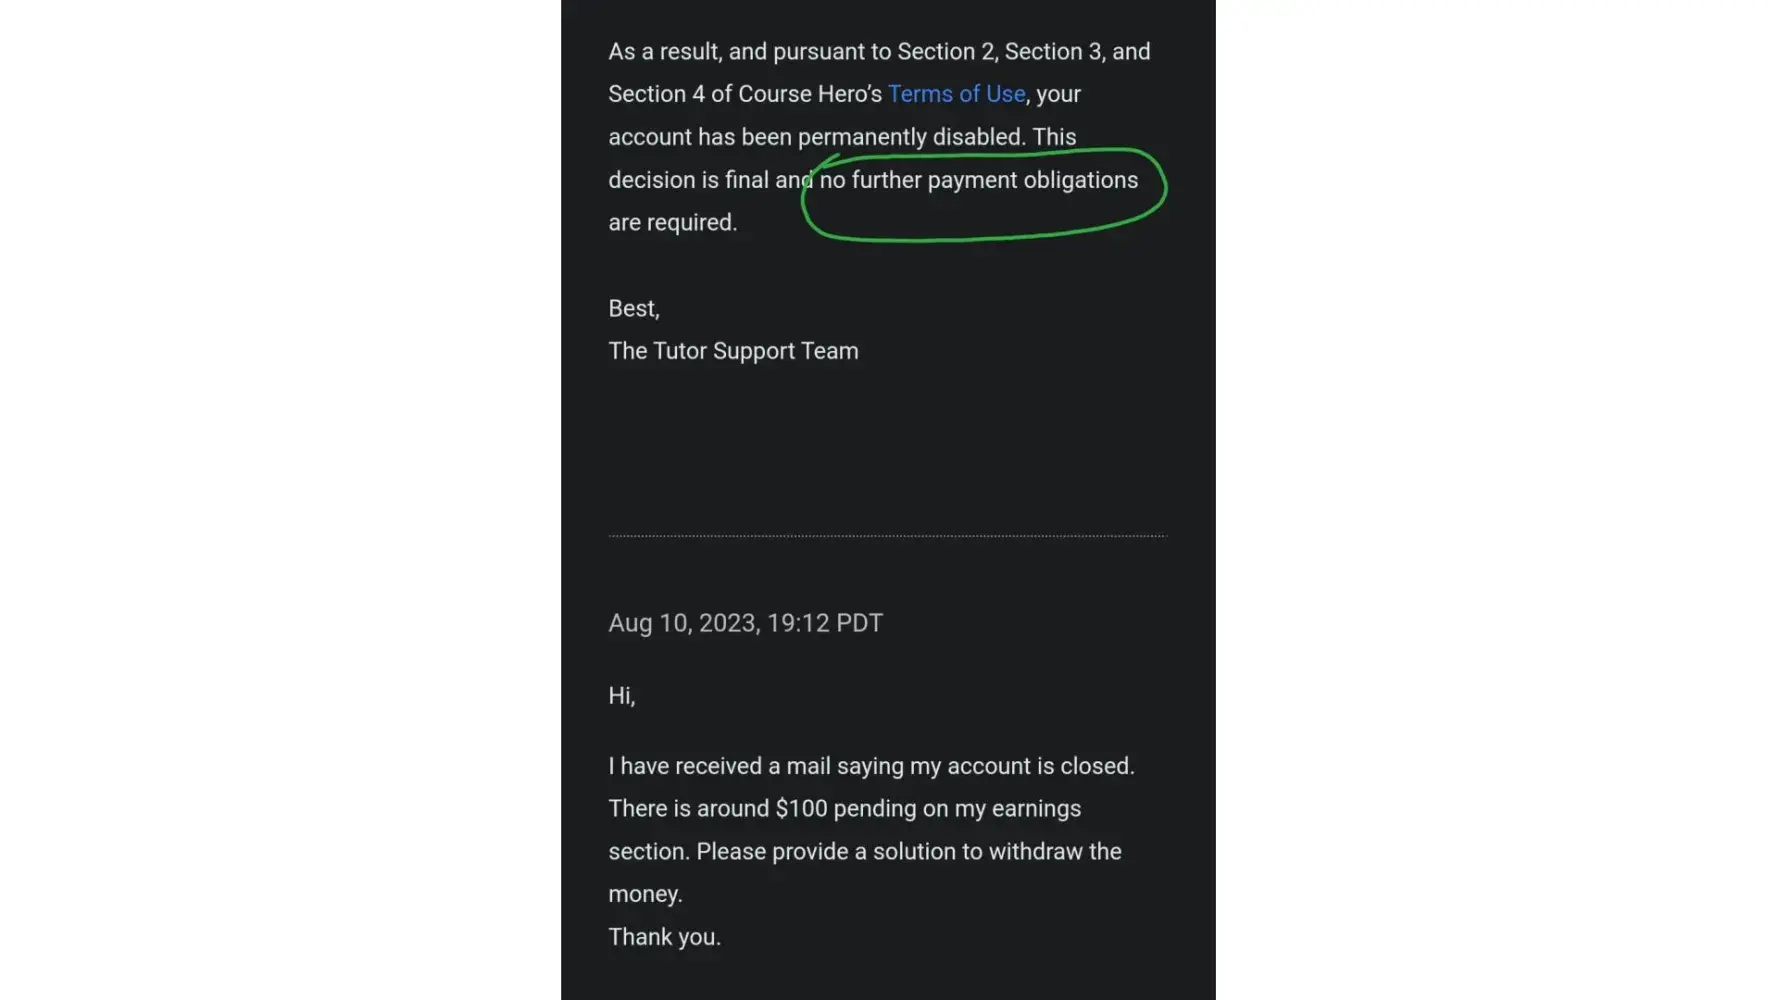Viewport: 1778px width, 1000px height.
Task: Click the word 'money.' in the message
Action: point(645,894)
